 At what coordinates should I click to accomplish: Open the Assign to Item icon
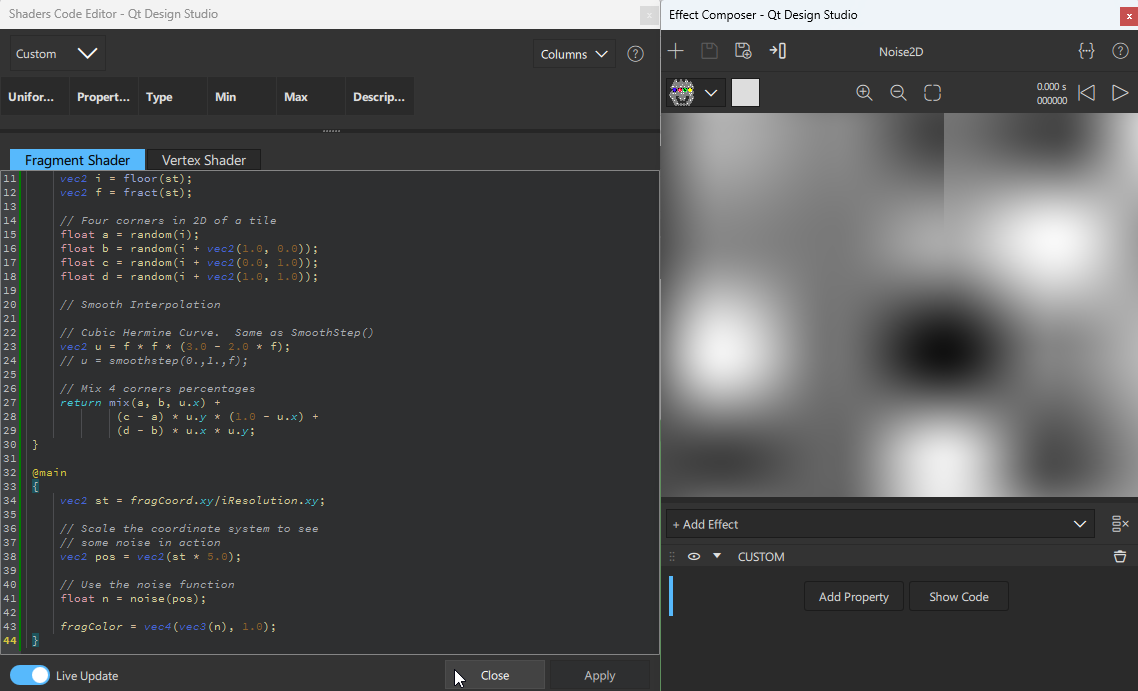[778, 50]
